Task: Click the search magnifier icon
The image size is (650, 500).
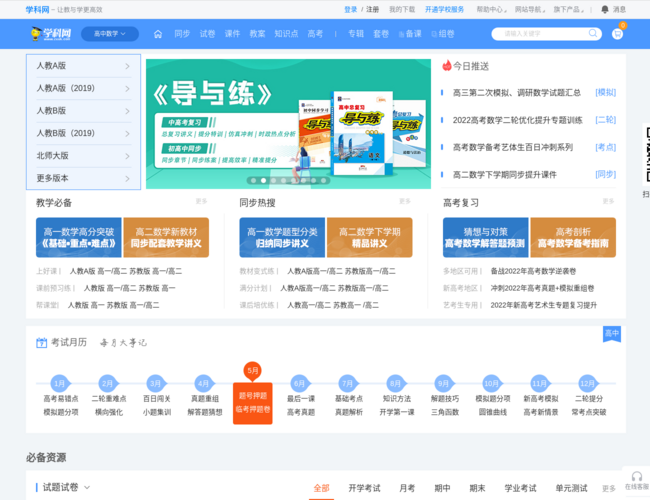Action: pos(593,33)
